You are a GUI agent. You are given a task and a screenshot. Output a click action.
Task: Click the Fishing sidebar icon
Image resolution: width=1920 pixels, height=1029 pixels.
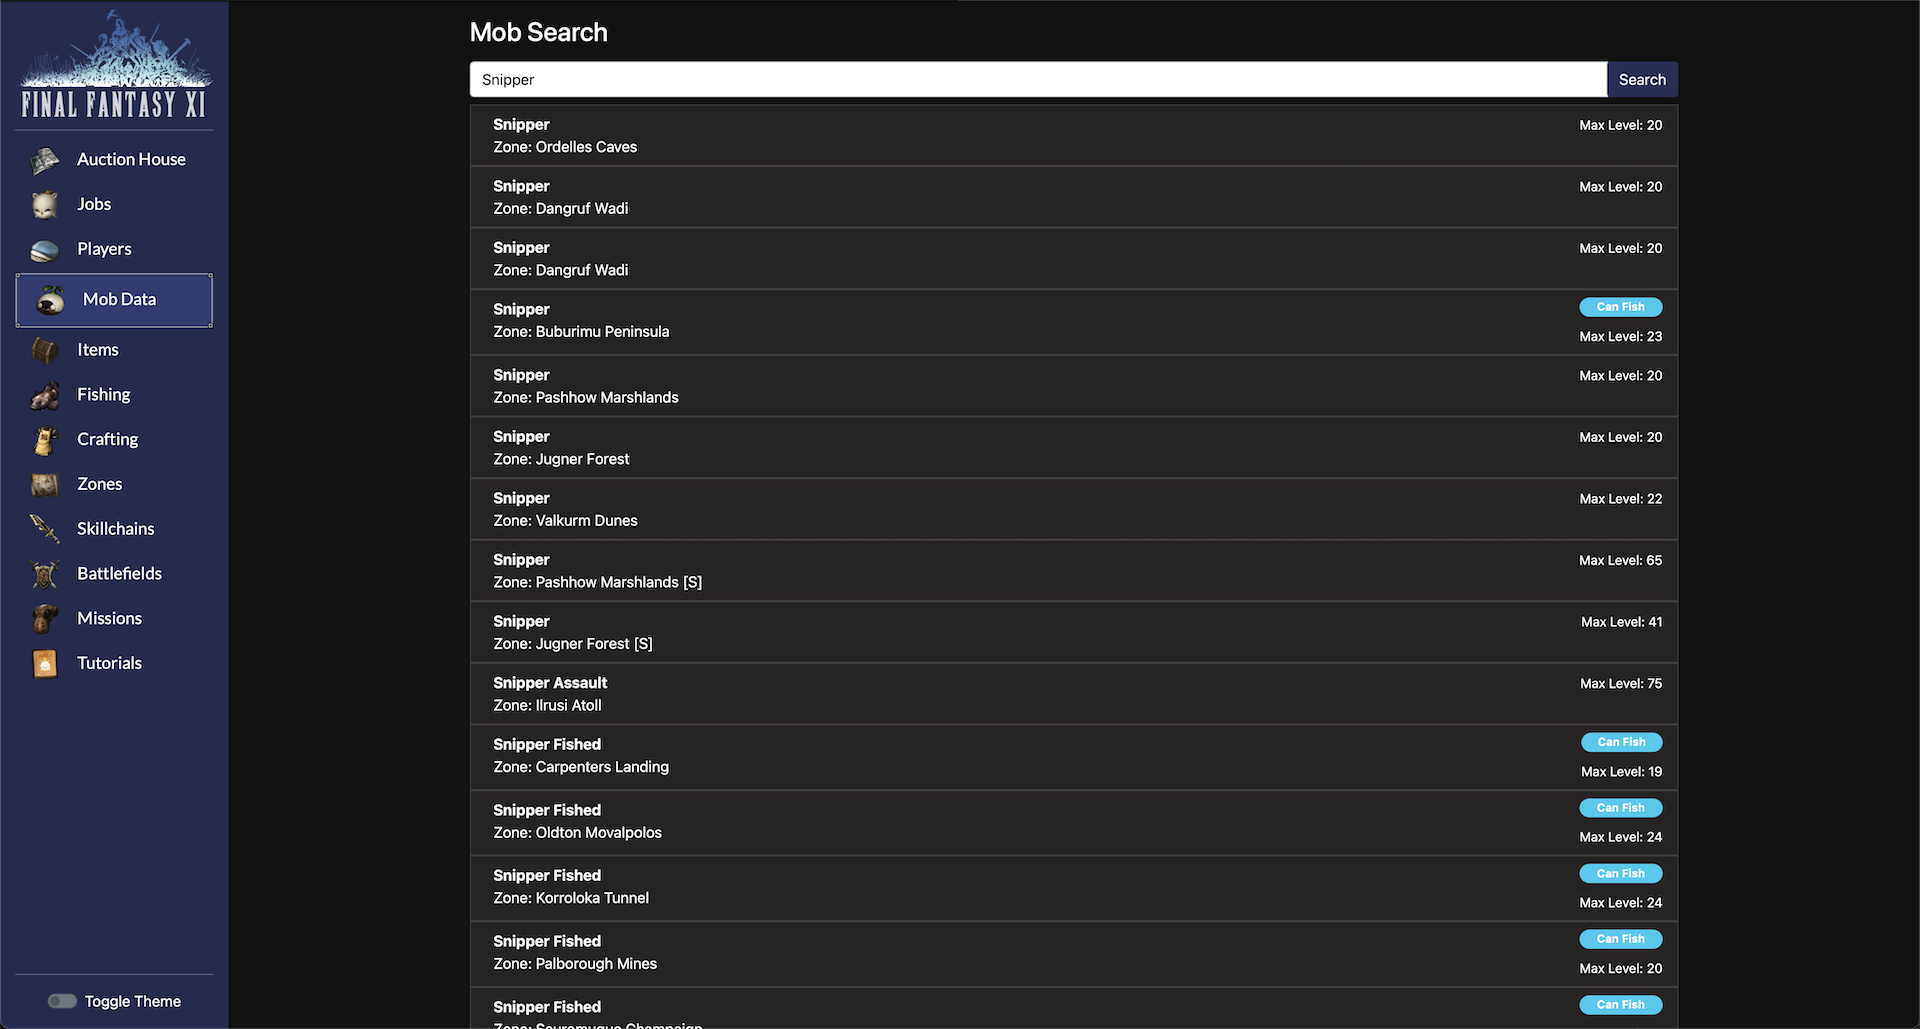(45, 396)
